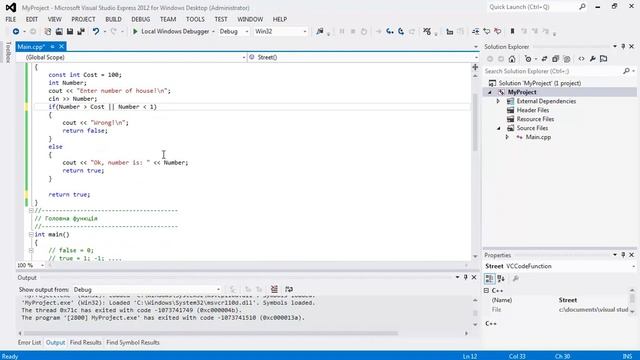The width and height of the screenshot is (640, 360).
Task: Open the Toolbox side panel
Action: click(x=7, y=53)
